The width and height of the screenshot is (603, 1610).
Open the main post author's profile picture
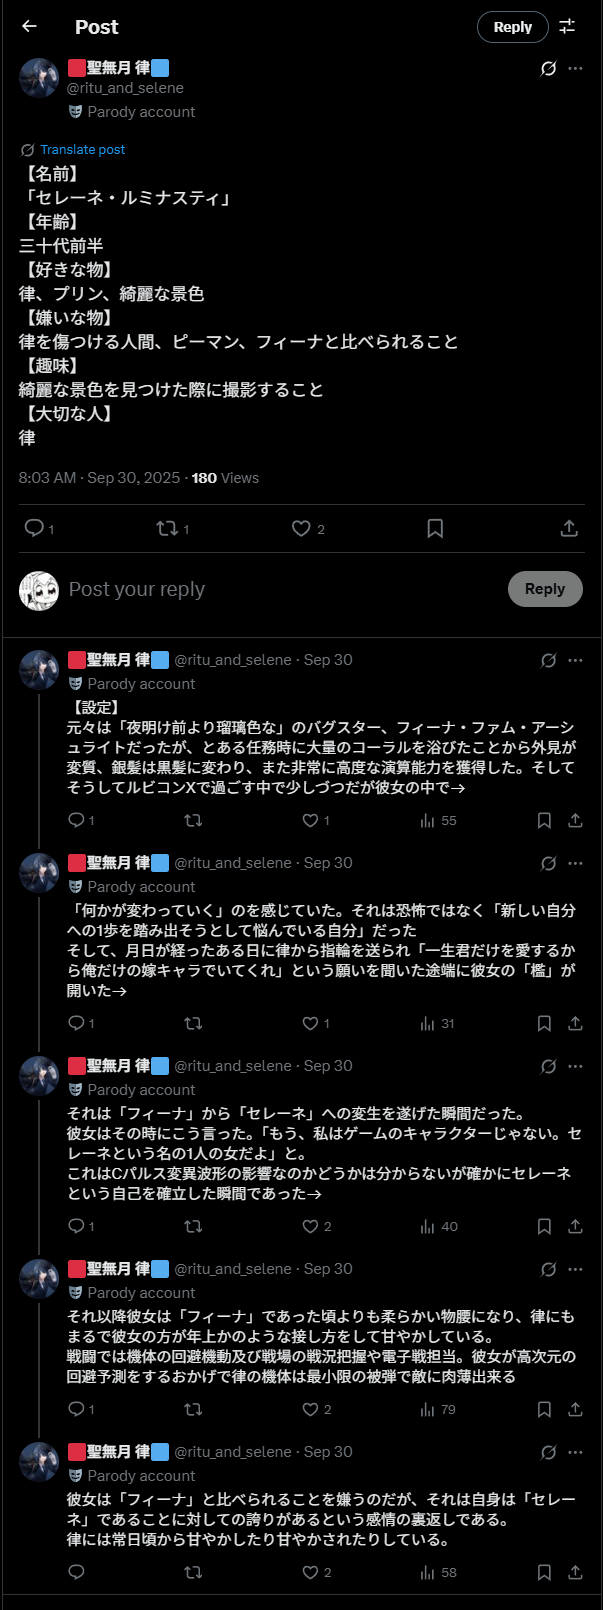click(x=40, y=78)
